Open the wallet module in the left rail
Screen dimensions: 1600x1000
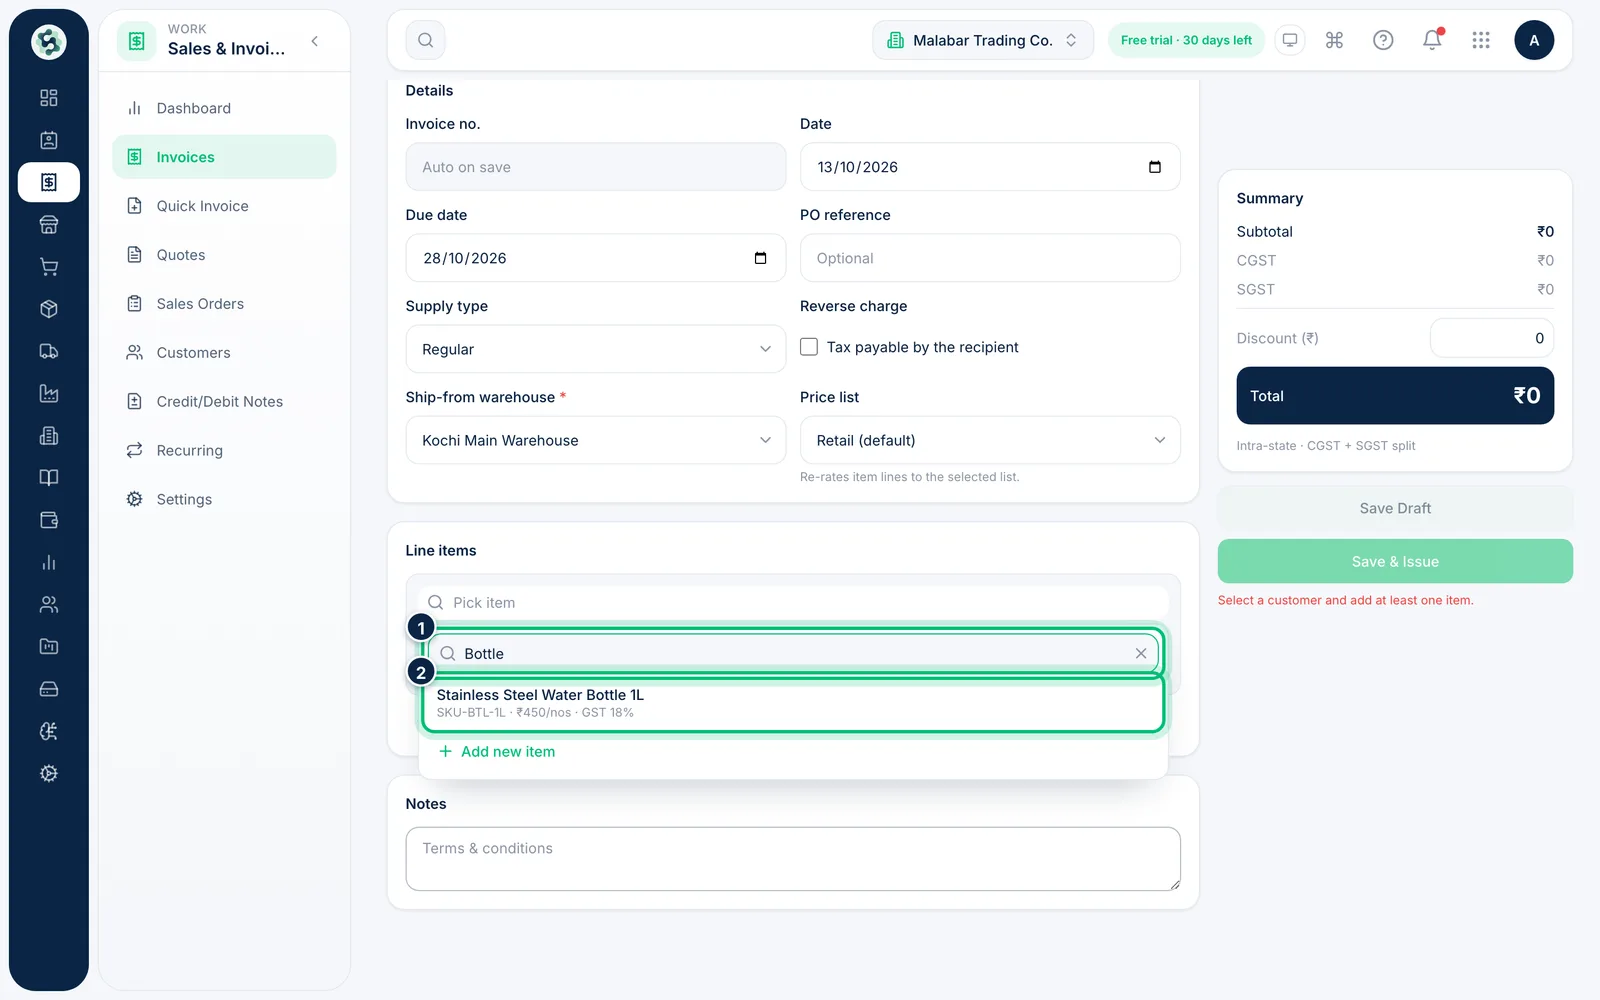(x=48, y=520)
